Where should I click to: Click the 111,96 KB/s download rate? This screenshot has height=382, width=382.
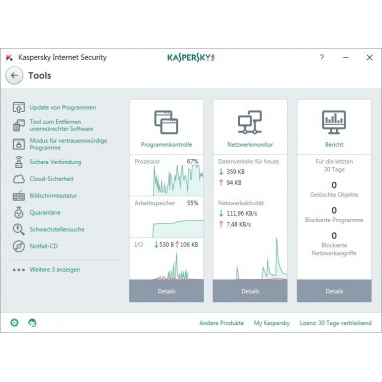pos(242,213)
